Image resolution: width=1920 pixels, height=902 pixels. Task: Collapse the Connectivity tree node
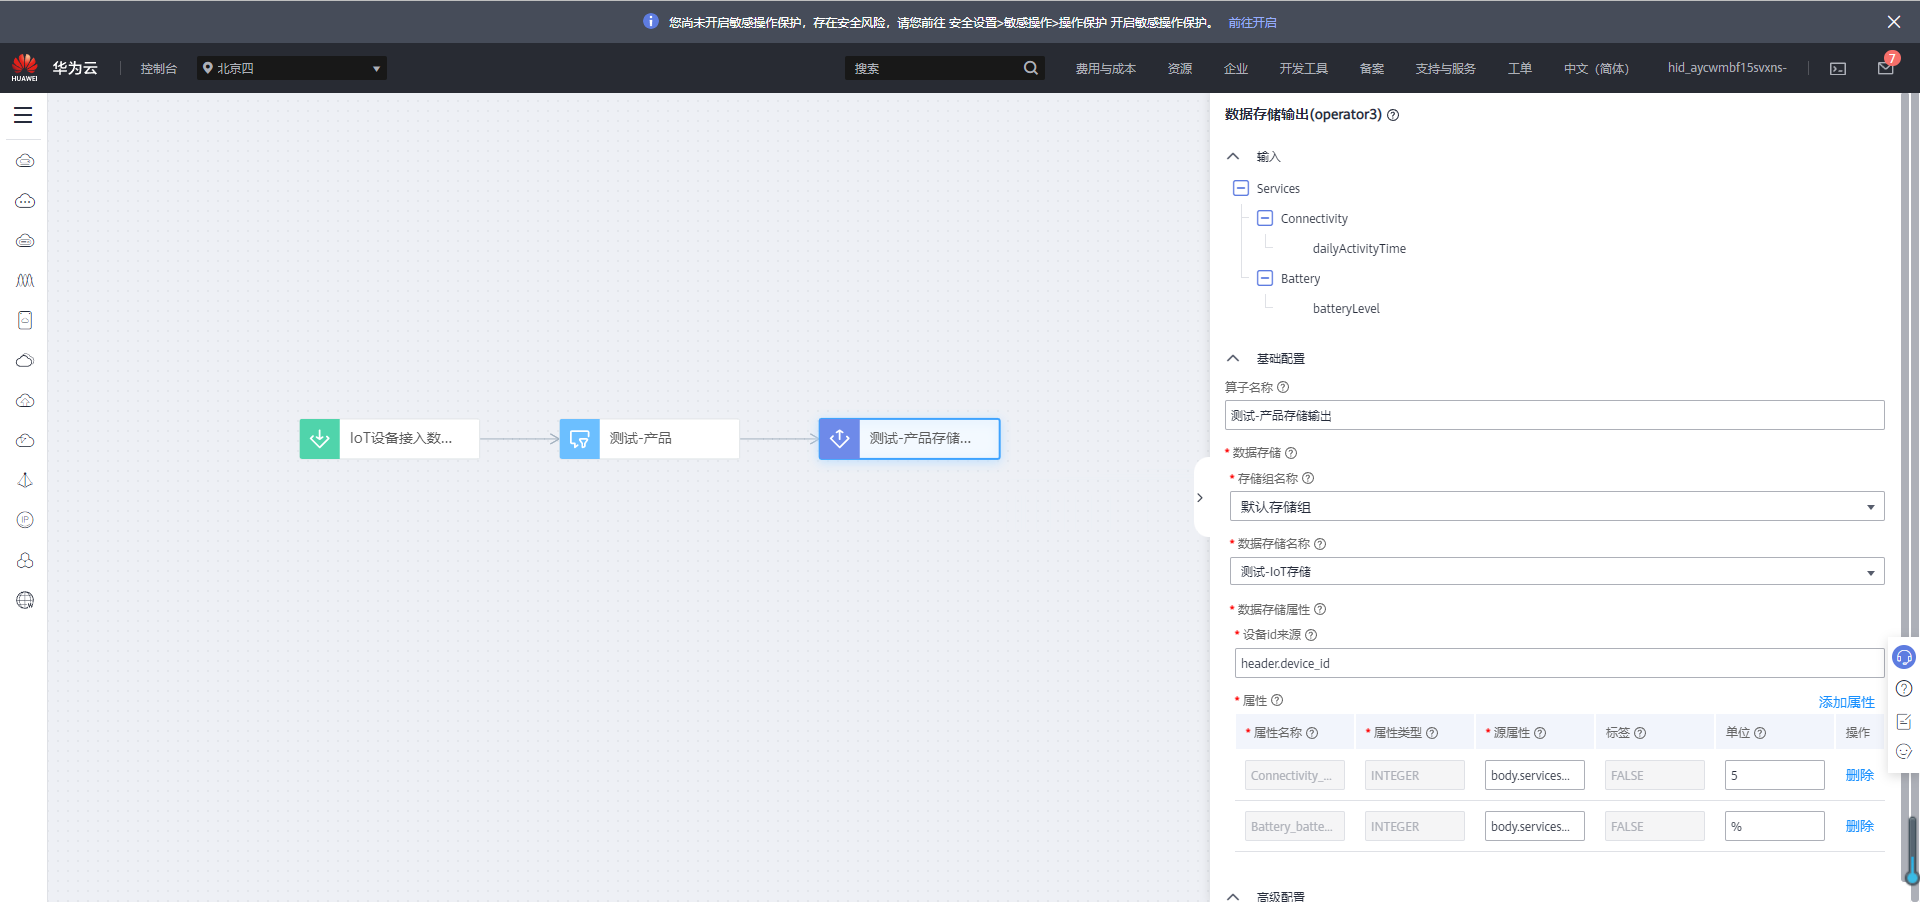pos(1265,218)
